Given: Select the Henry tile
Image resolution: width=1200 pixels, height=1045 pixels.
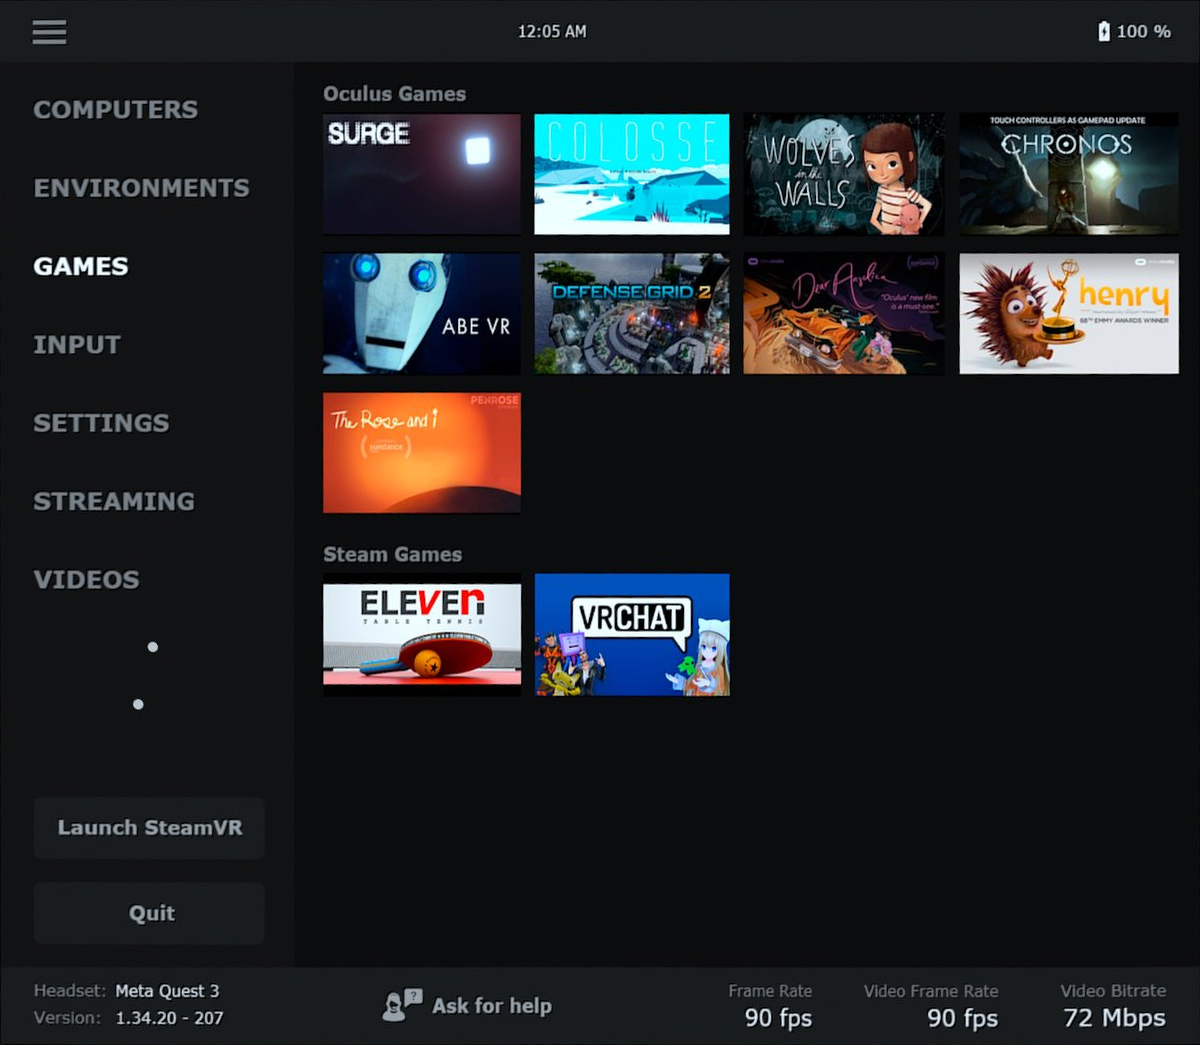Looking at the screenshot, I should pos(1069,313).
